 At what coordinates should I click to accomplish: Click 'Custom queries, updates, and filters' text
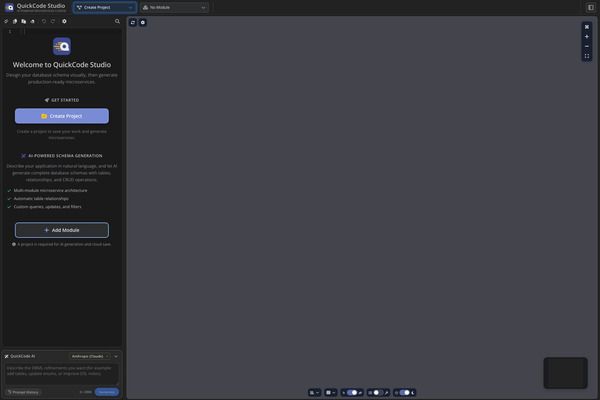(x=47, y=207)
